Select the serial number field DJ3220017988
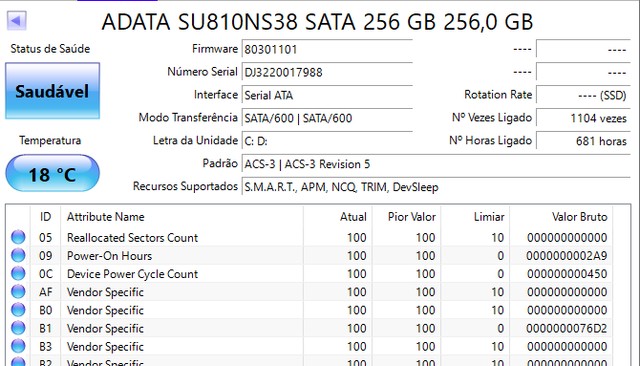Viewport: 640px width, 366px height. pos(327,72)
